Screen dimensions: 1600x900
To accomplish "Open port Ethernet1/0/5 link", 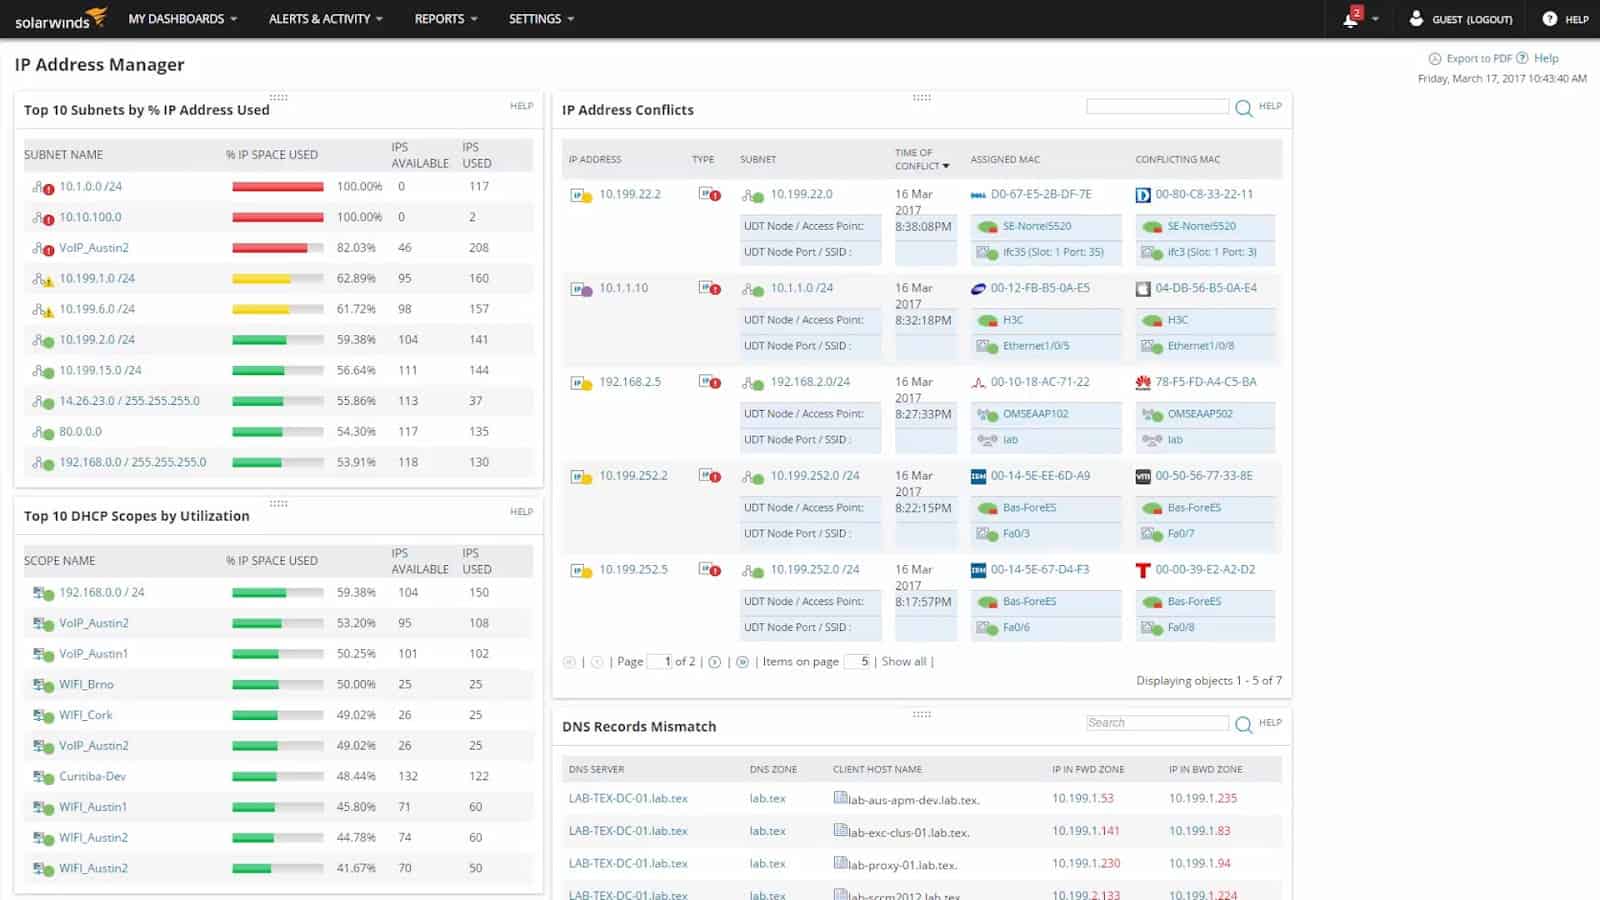I will pyautogui.click(x=1036, y=346).
